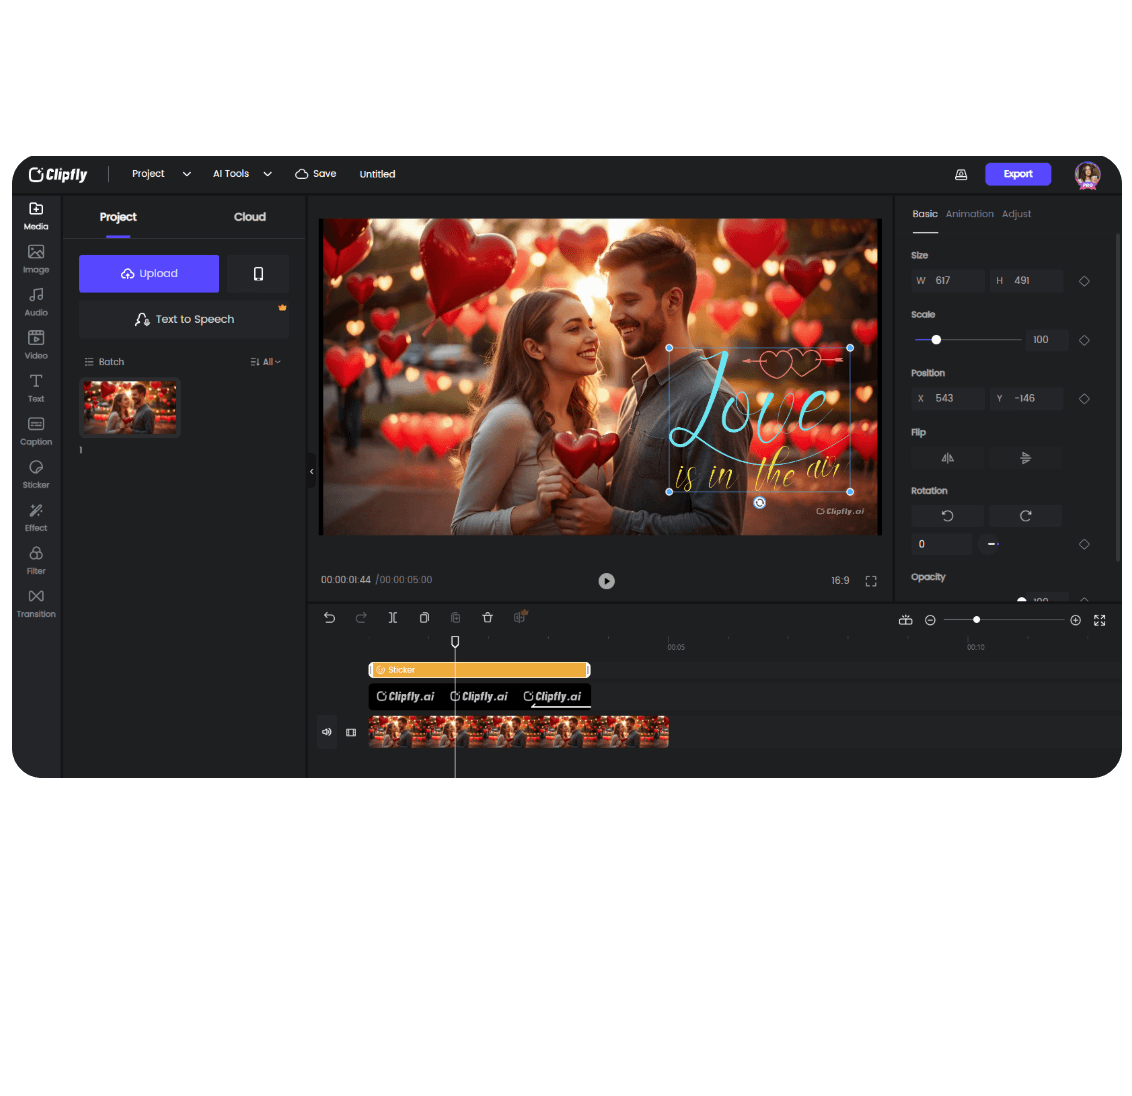
Task: Toggle horizontal flip for the sticker
Action: click(947, 457)
